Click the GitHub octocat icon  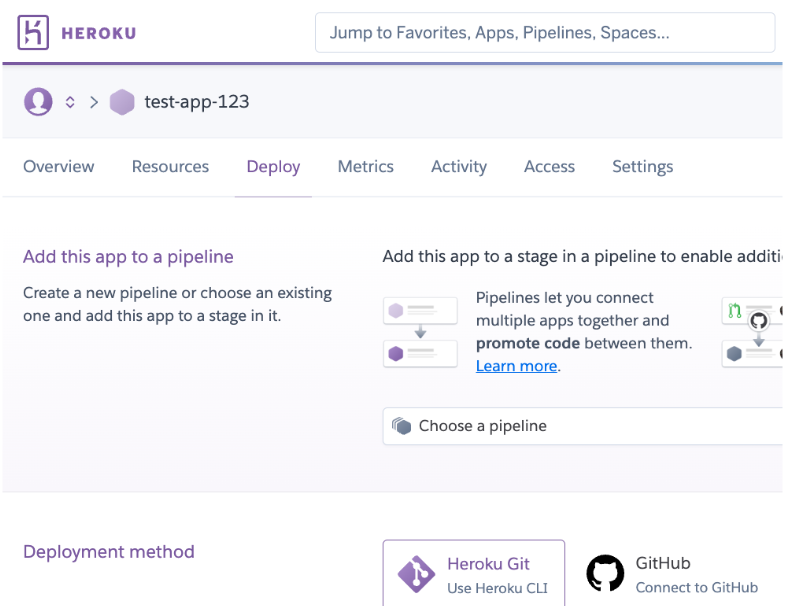click(605, 573)
